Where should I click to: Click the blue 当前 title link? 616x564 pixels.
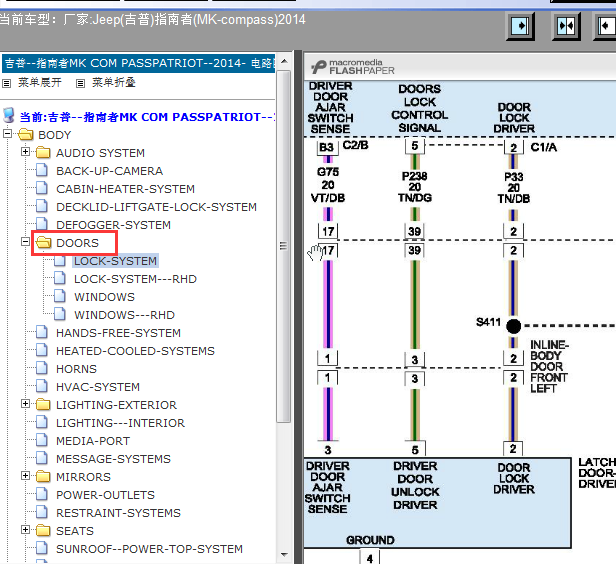coord(147,117)
